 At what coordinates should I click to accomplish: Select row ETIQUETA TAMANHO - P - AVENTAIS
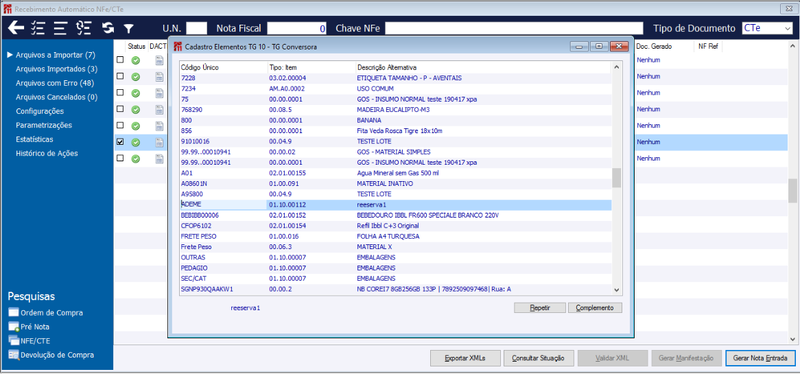pyautogui.click(x=395, y=78)
